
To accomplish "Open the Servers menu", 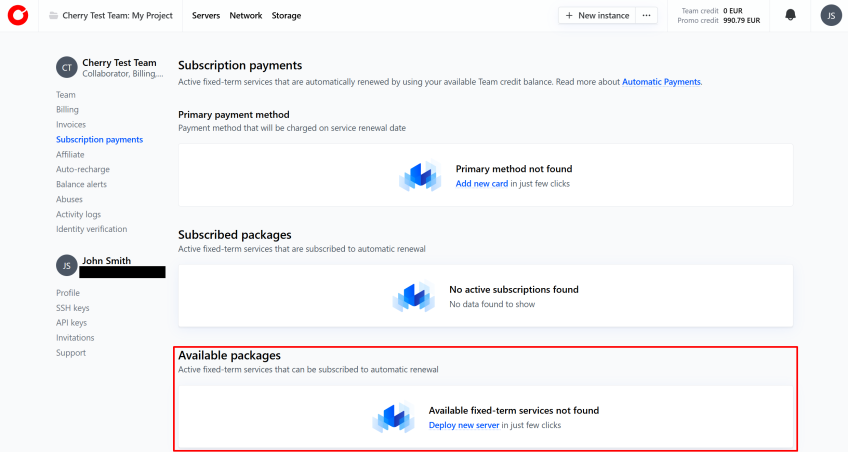I will 206,16.
